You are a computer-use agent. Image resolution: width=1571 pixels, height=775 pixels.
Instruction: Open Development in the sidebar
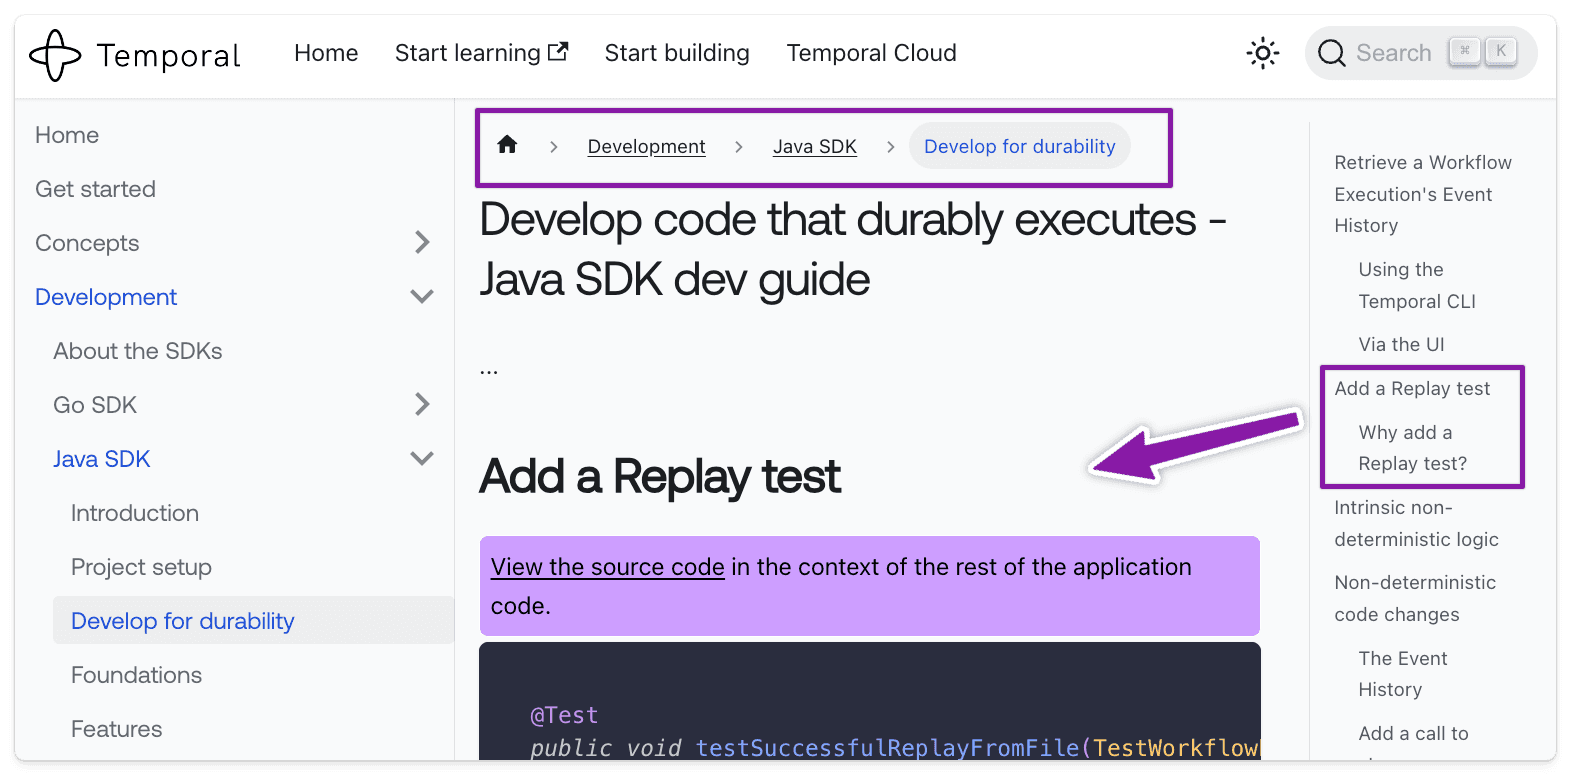pos(106,297)
